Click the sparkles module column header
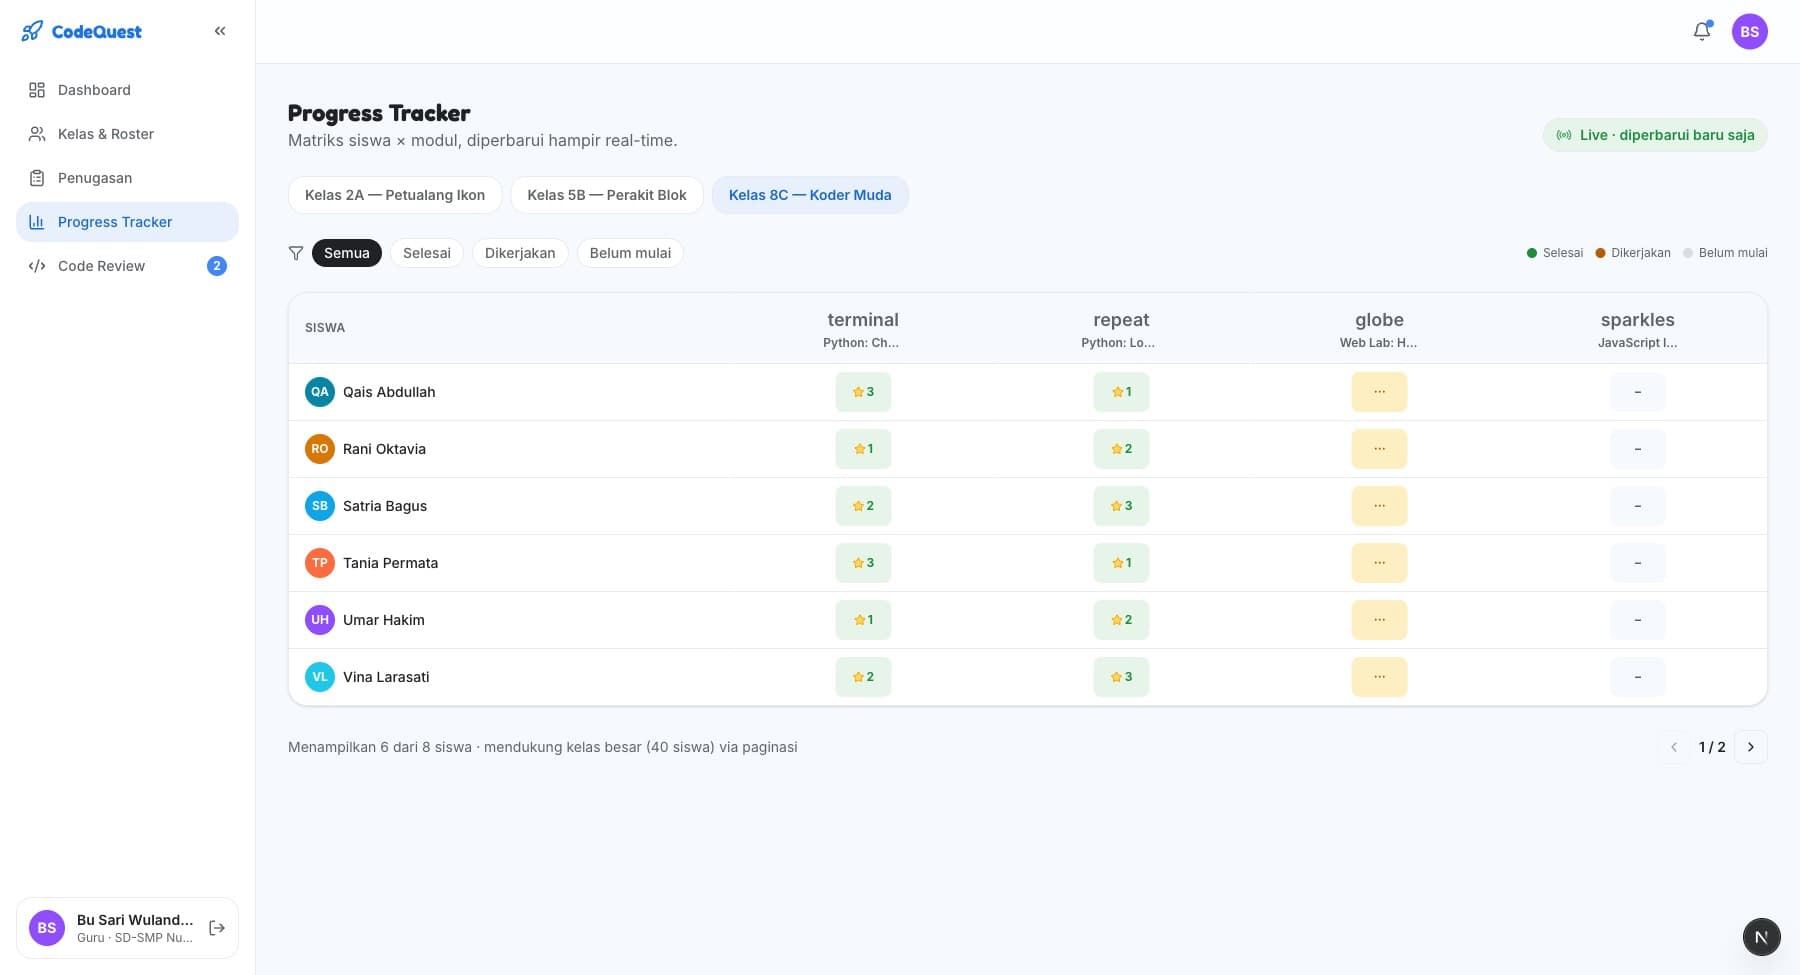This screenshot has height=975, width=1800. [1637, 329]
